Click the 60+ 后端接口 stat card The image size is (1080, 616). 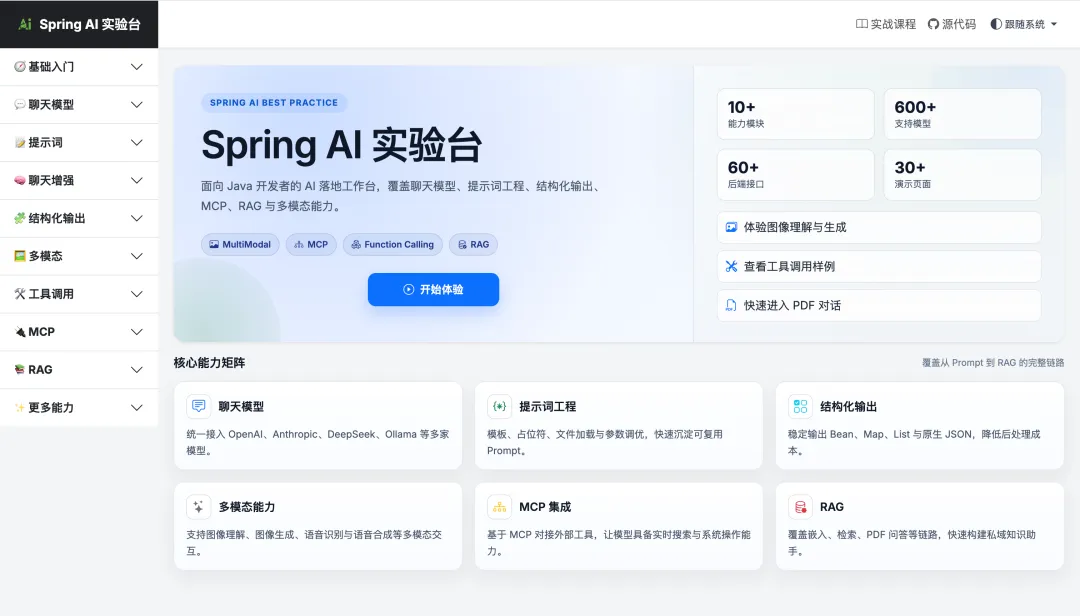pos(796,175)
